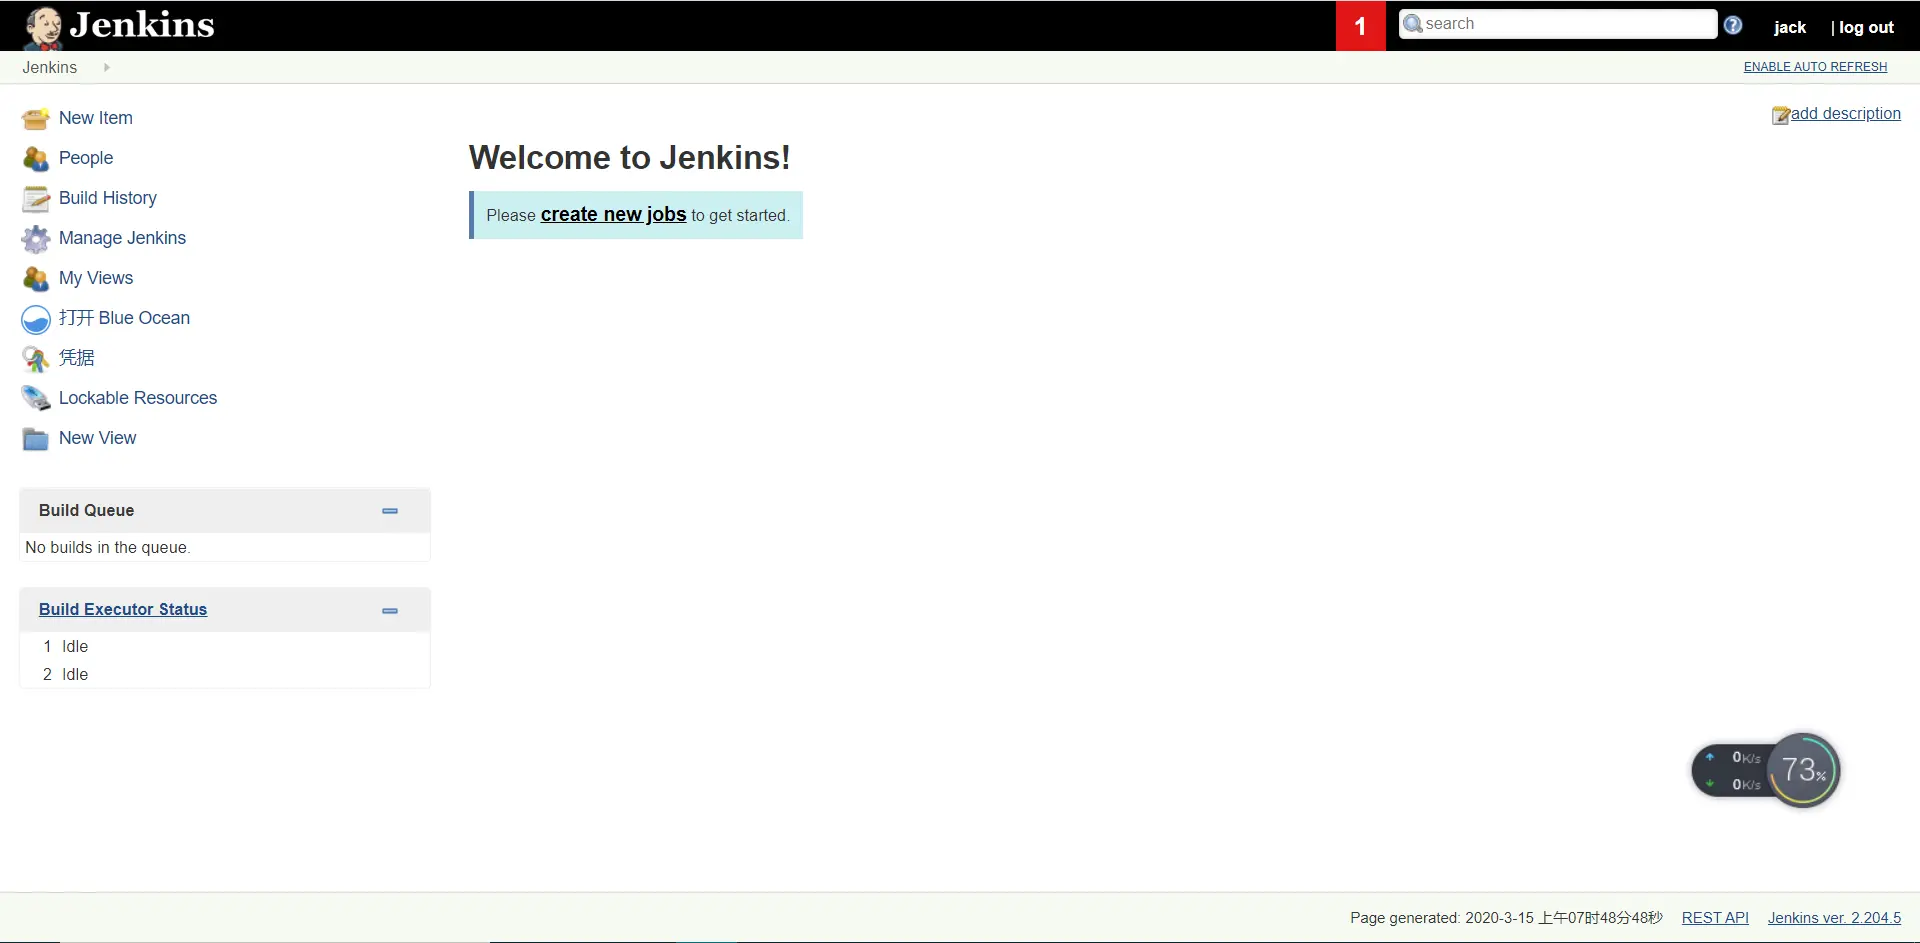
Task: Open the red notification badge showing 1
Action: (1360, 26)
